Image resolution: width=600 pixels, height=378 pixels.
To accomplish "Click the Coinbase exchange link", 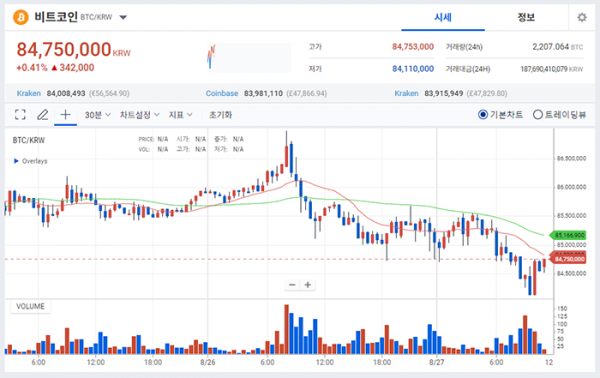I will click(222, 93).
